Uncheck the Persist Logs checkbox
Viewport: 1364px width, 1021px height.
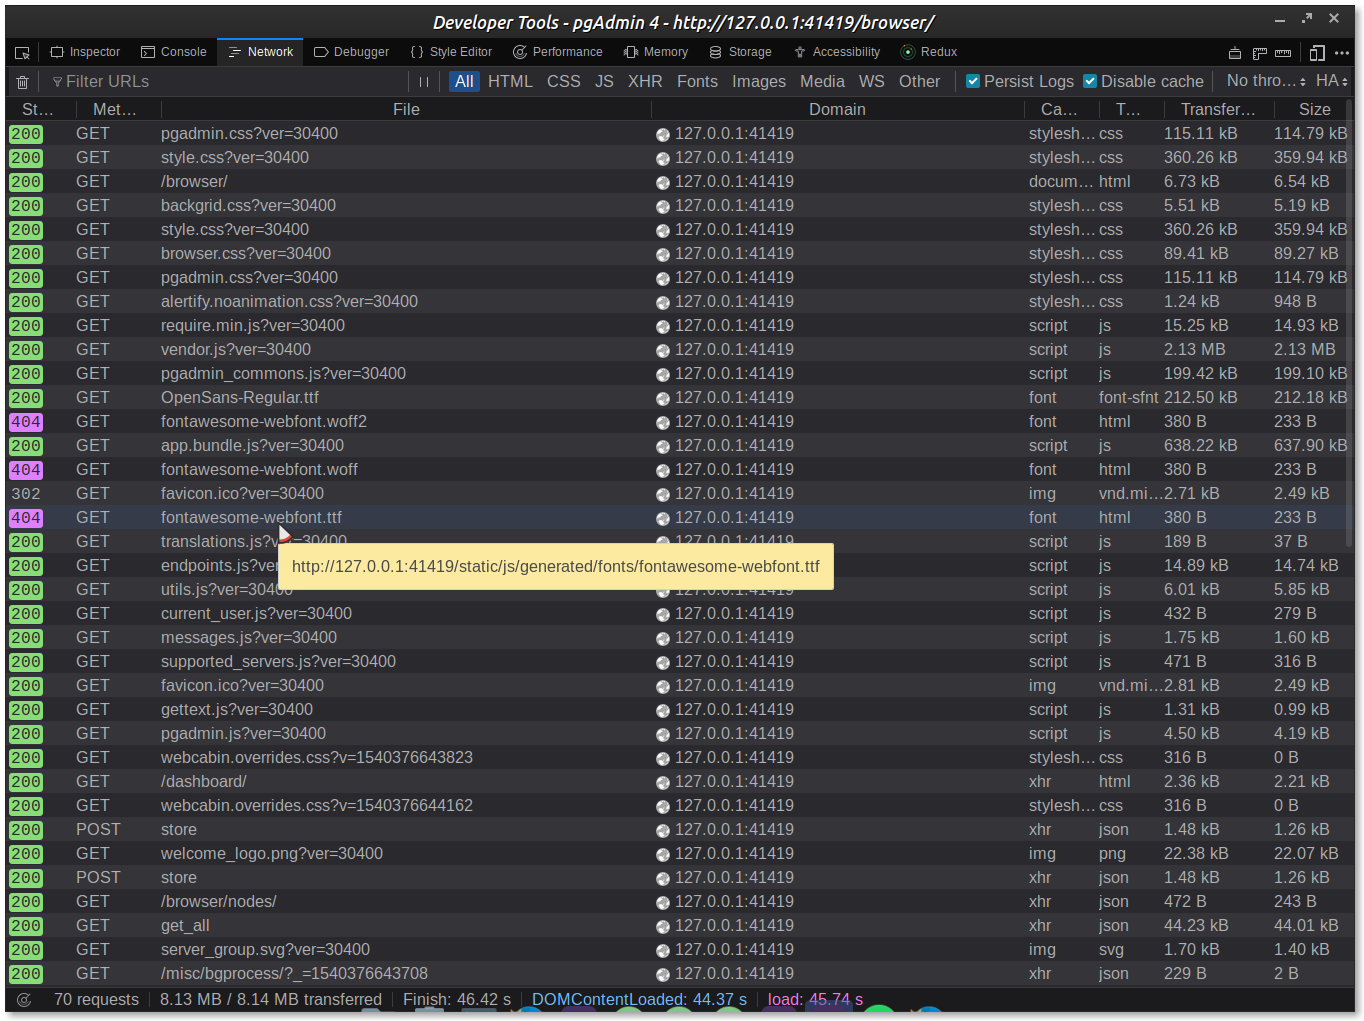pos(973,82)
